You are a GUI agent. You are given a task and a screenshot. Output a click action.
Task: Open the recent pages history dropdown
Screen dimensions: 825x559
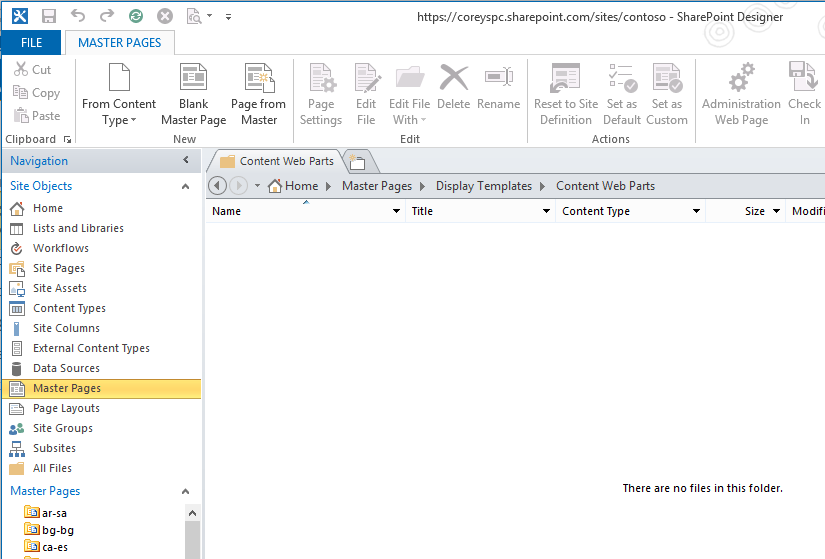(x=257, y=186)
